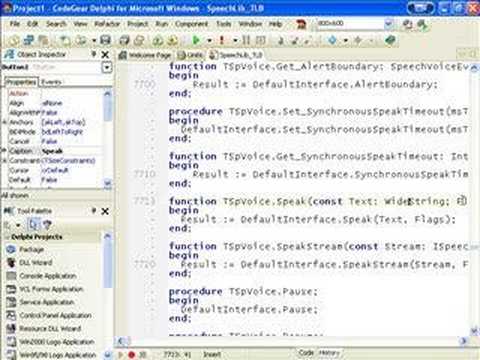Click the Object Inspector scrollbar up arrow
This screenshot has height=360, width=480.
click(x=107, y=94)
